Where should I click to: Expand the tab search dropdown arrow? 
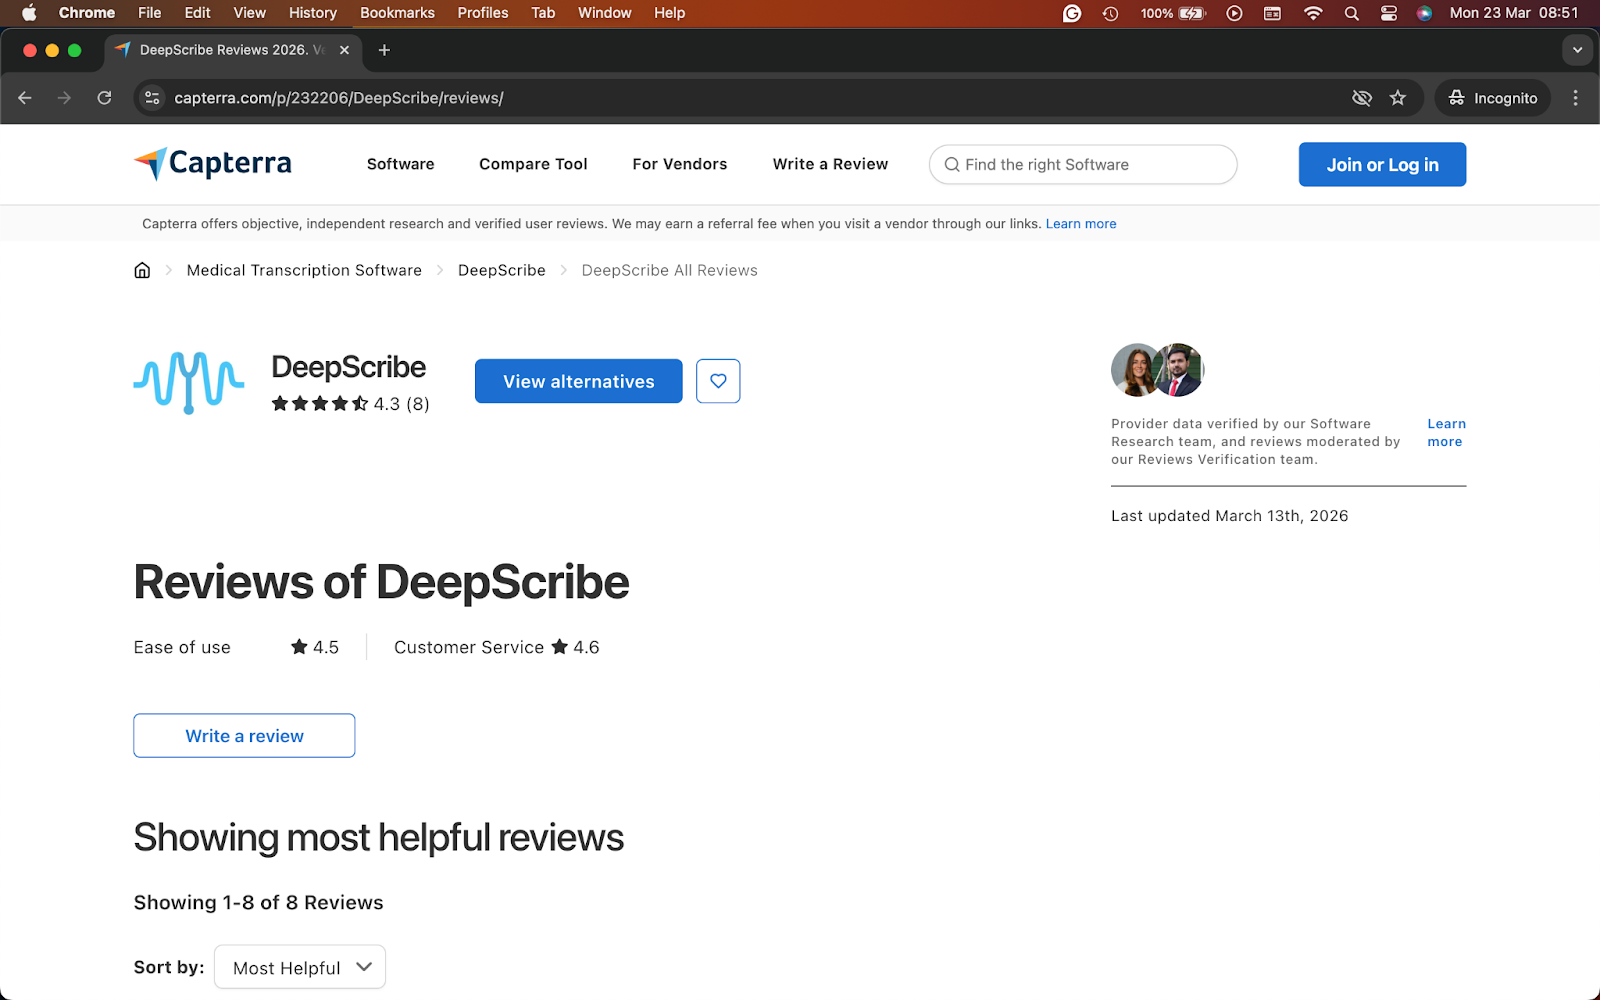coord(1577,50)
